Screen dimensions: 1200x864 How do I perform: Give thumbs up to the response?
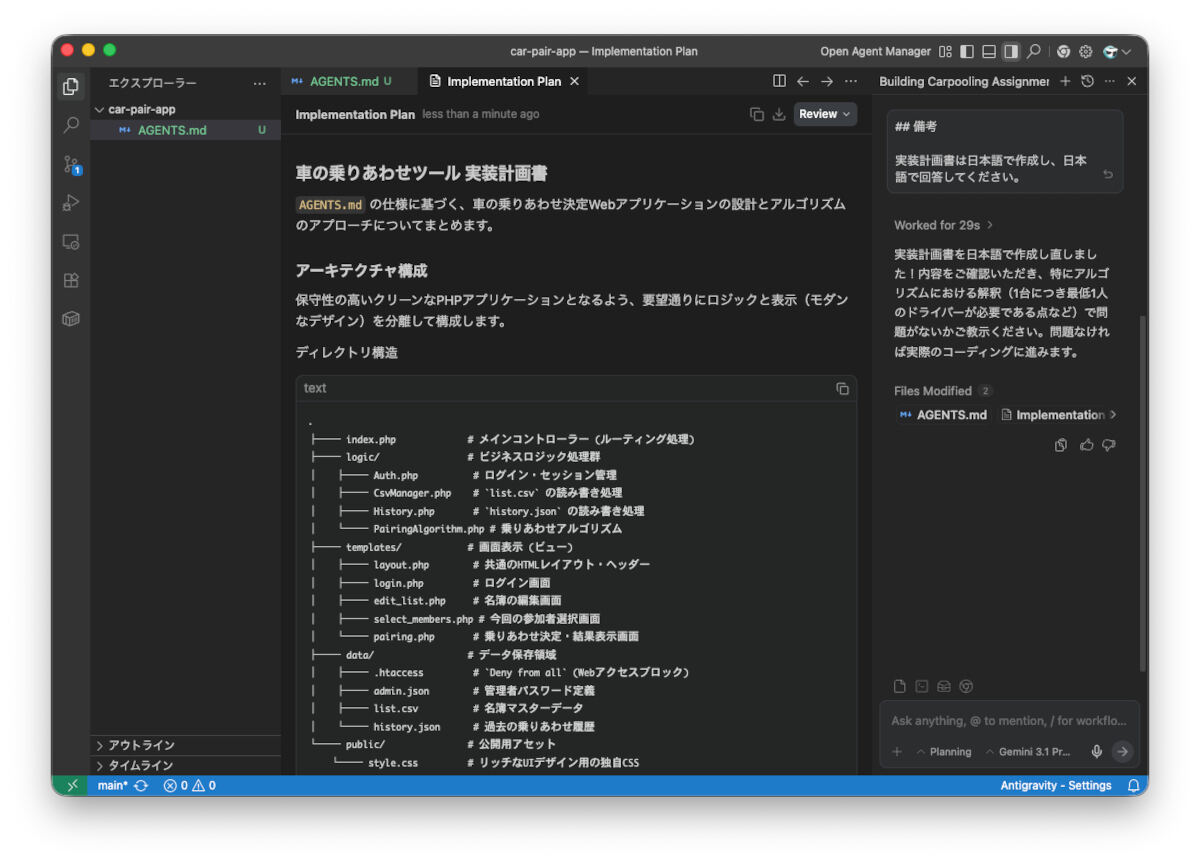pyautogui.click(x=1086, y=445)
